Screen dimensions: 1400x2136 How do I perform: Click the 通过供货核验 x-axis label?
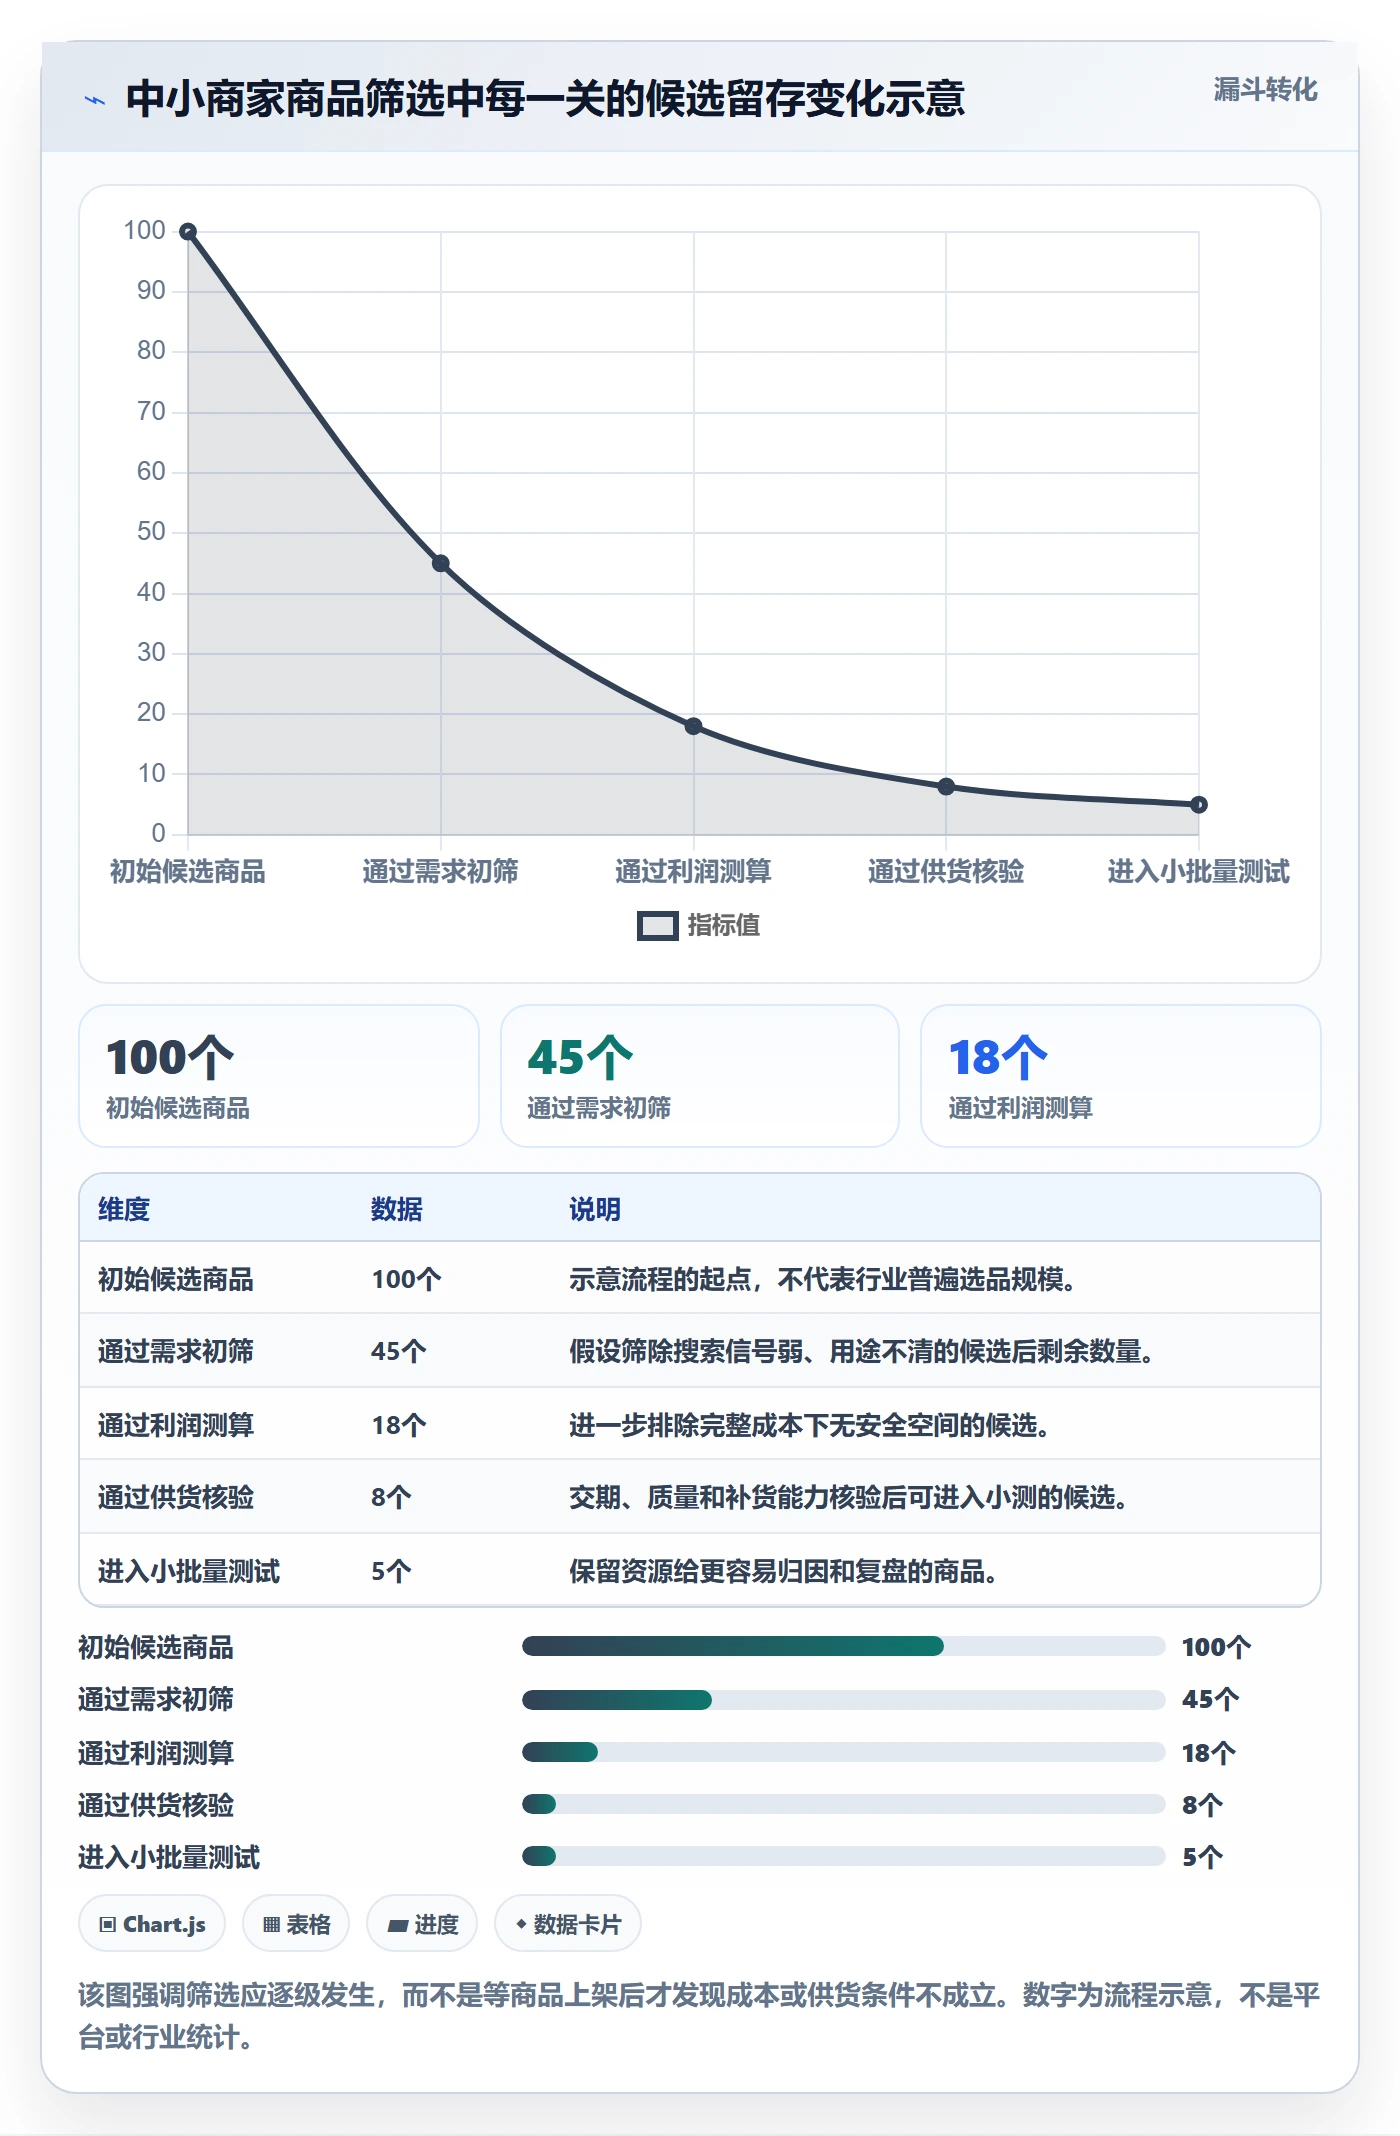coord(946,871)
